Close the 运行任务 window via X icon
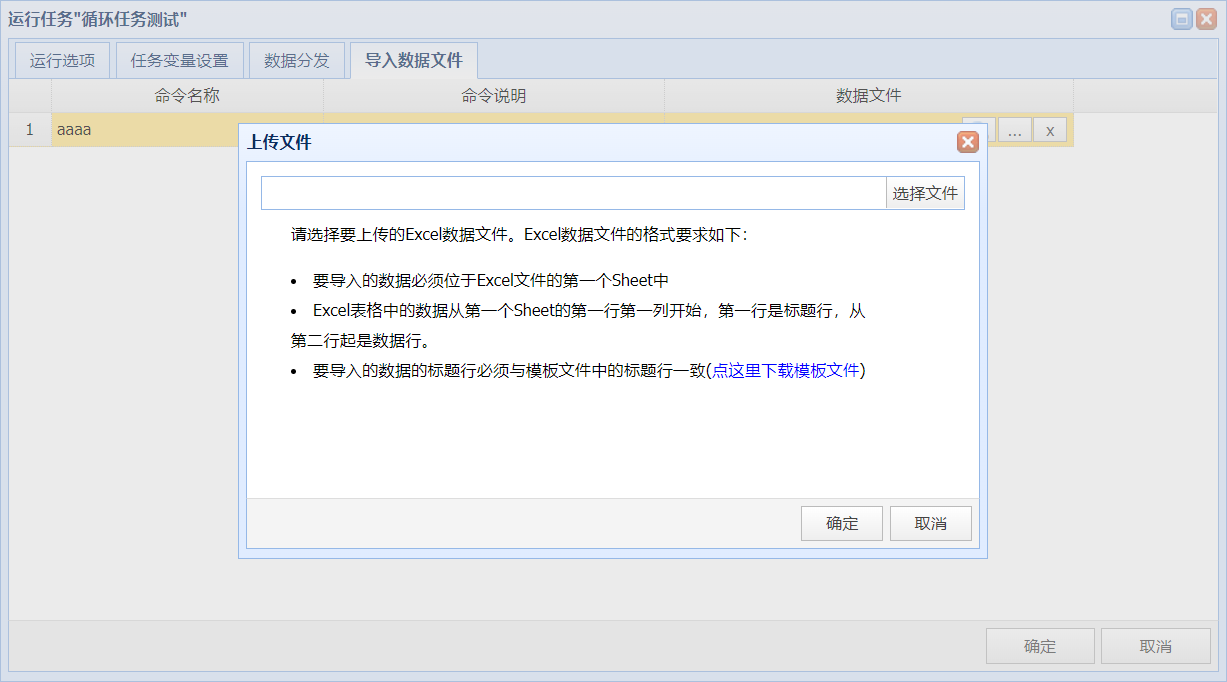Viewport: 1227px width, 682px height. pyautogui.click(x=1205, y=19)
